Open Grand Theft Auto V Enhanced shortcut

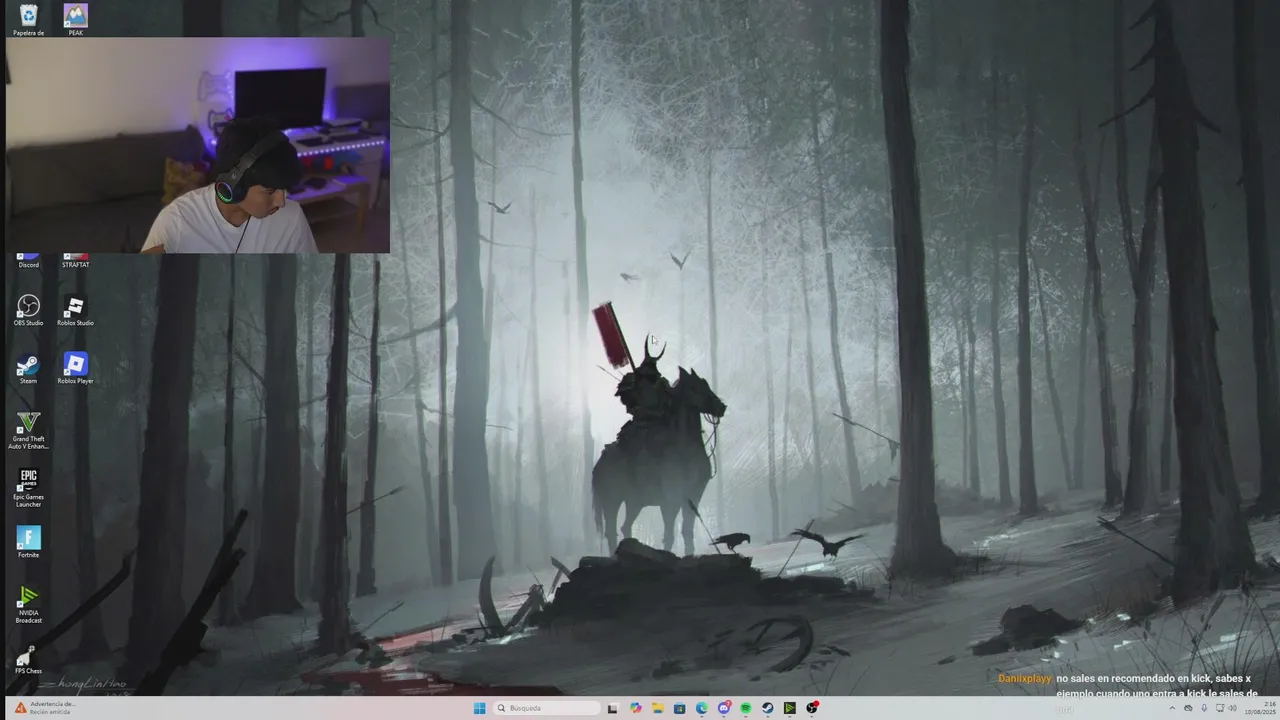click(x=29, y=430)
